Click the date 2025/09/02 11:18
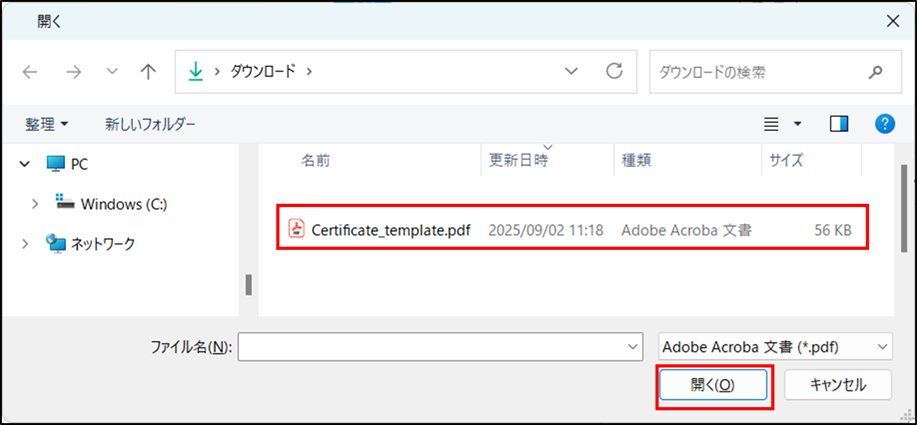 546,230
